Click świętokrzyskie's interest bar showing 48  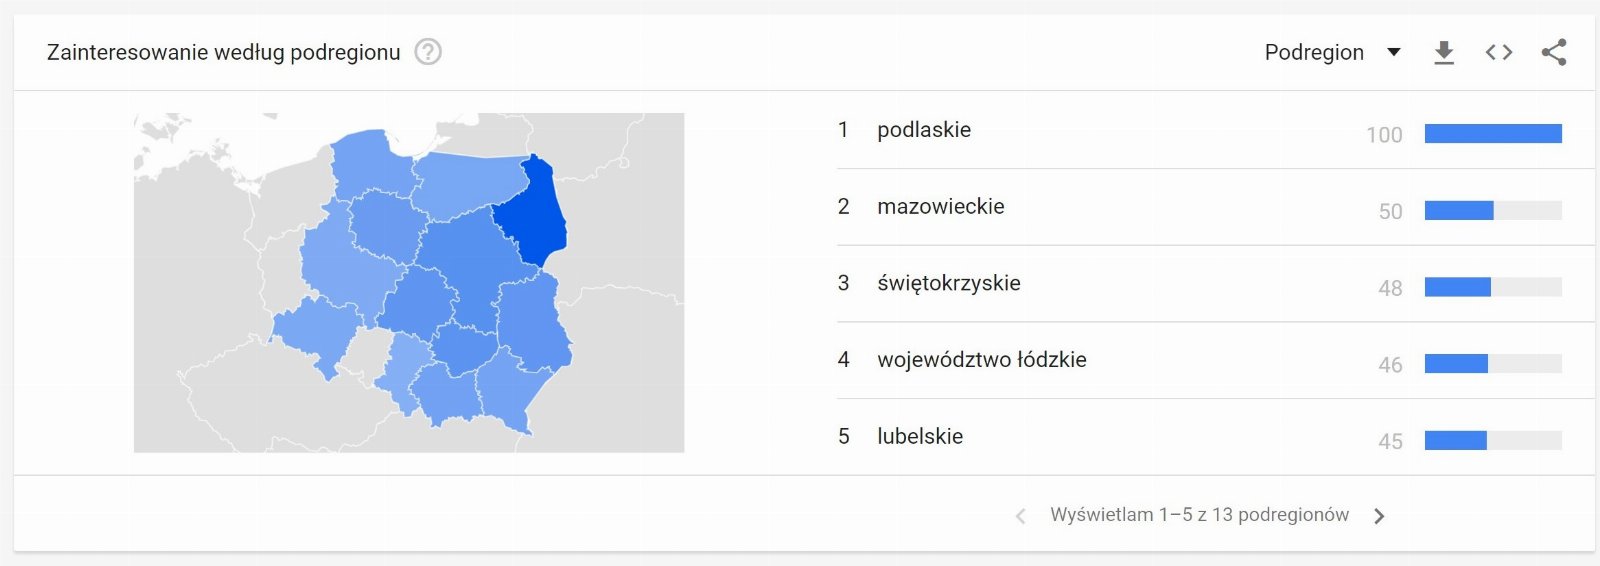(1493, 287)
